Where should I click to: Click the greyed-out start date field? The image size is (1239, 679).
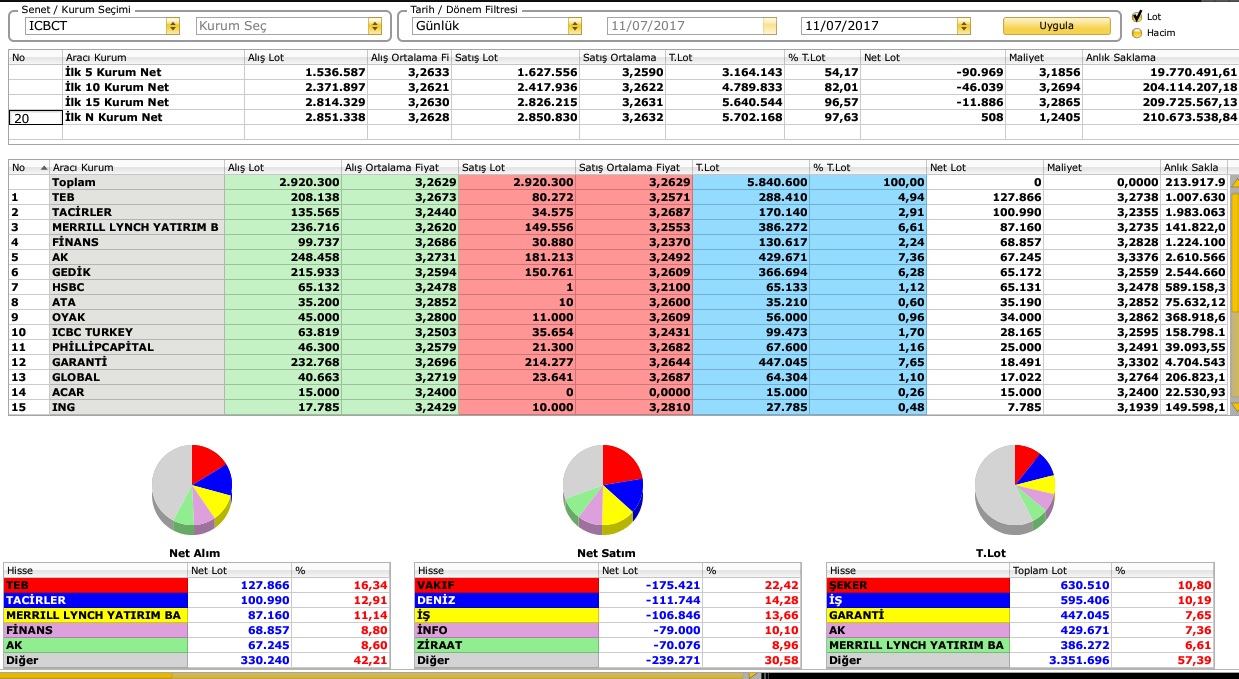point(692,26)
